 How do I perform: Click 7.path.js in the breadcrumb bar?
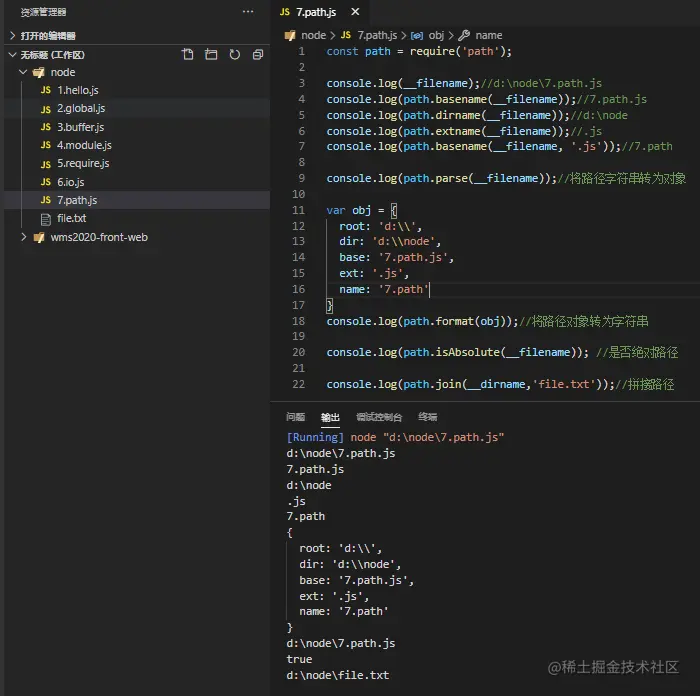pos(377,35)
